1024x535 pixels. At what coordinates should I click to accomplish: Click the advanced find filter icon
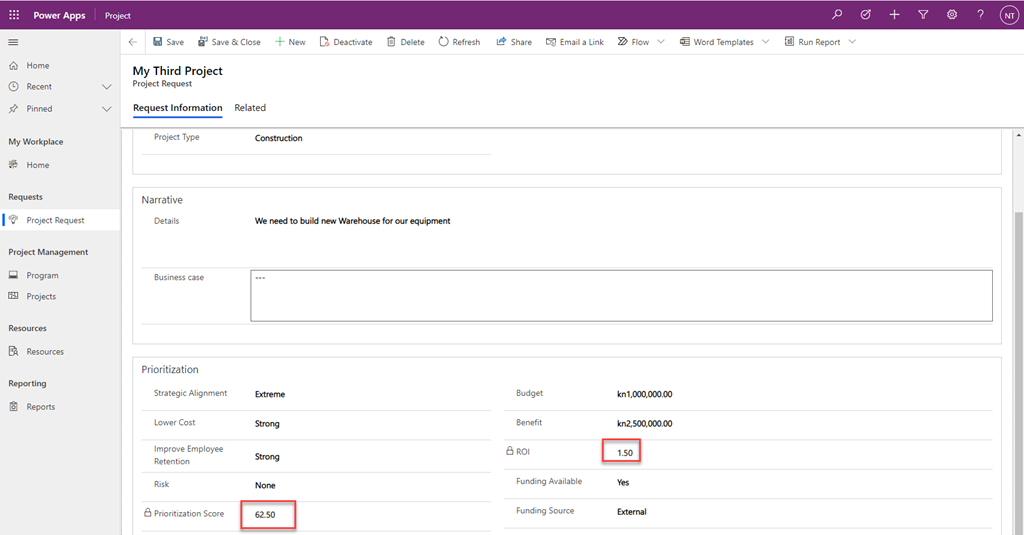tap(923, 15)
